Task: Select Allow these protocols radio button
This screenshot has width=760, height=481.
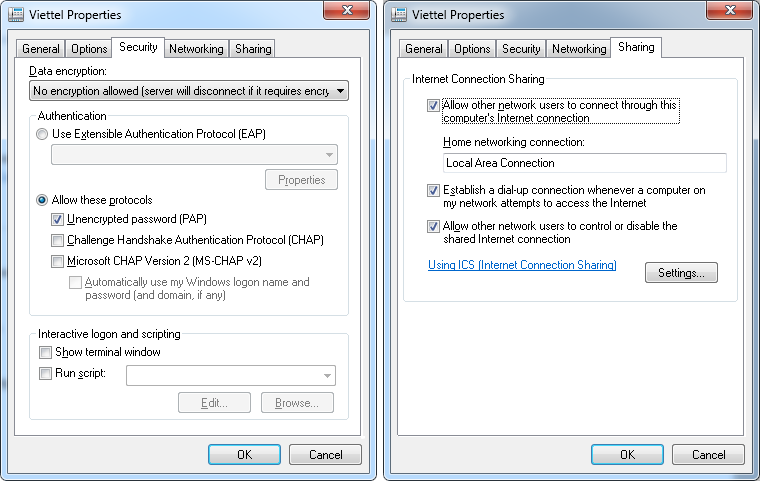Action: tap(42, 200)
